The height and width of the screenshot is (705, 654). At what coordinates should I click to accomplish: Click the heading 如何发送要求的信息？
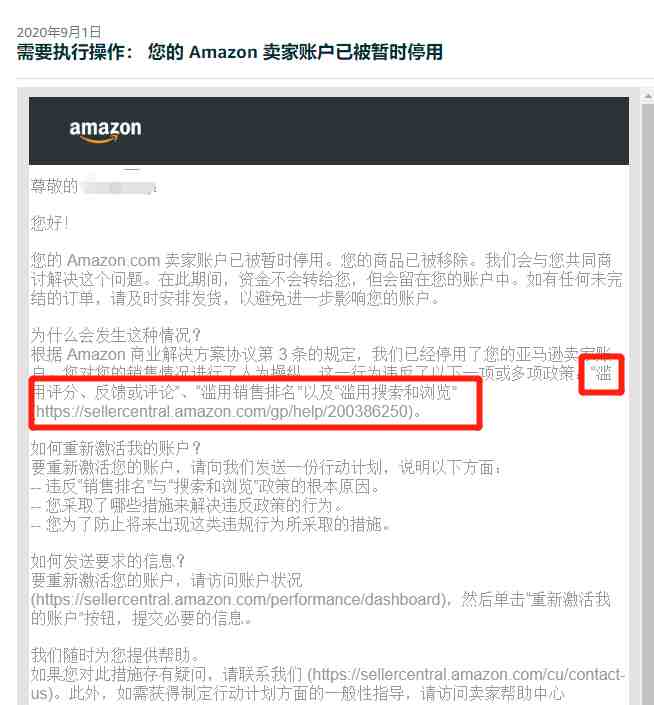pos(108,561)
